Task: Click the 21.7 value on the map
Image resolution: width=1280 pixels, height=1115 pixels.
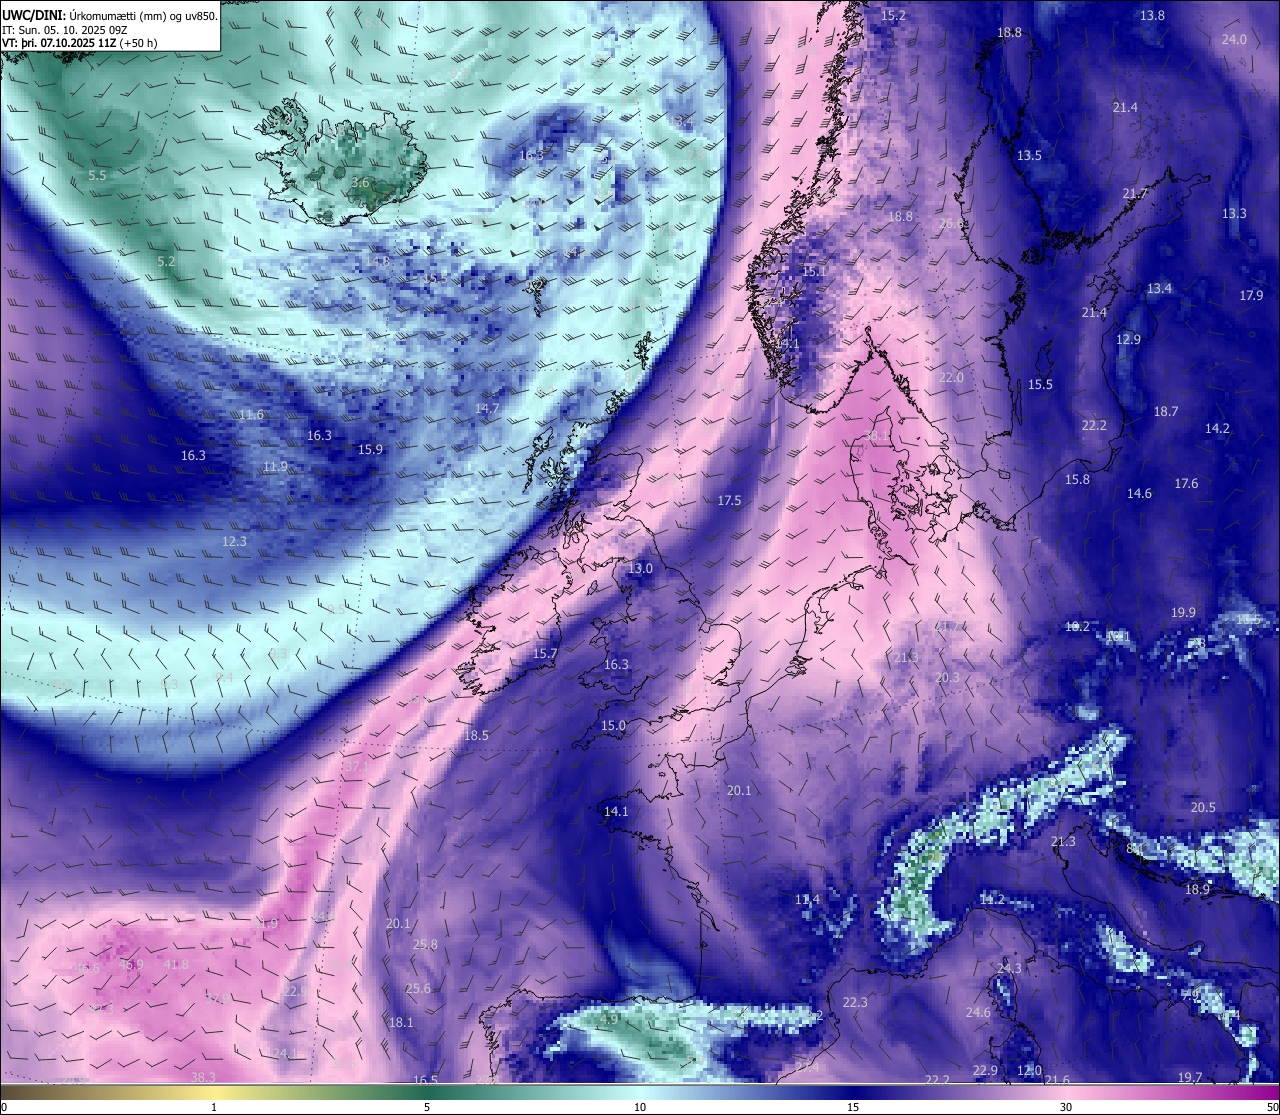Action: coord(1135,193)
